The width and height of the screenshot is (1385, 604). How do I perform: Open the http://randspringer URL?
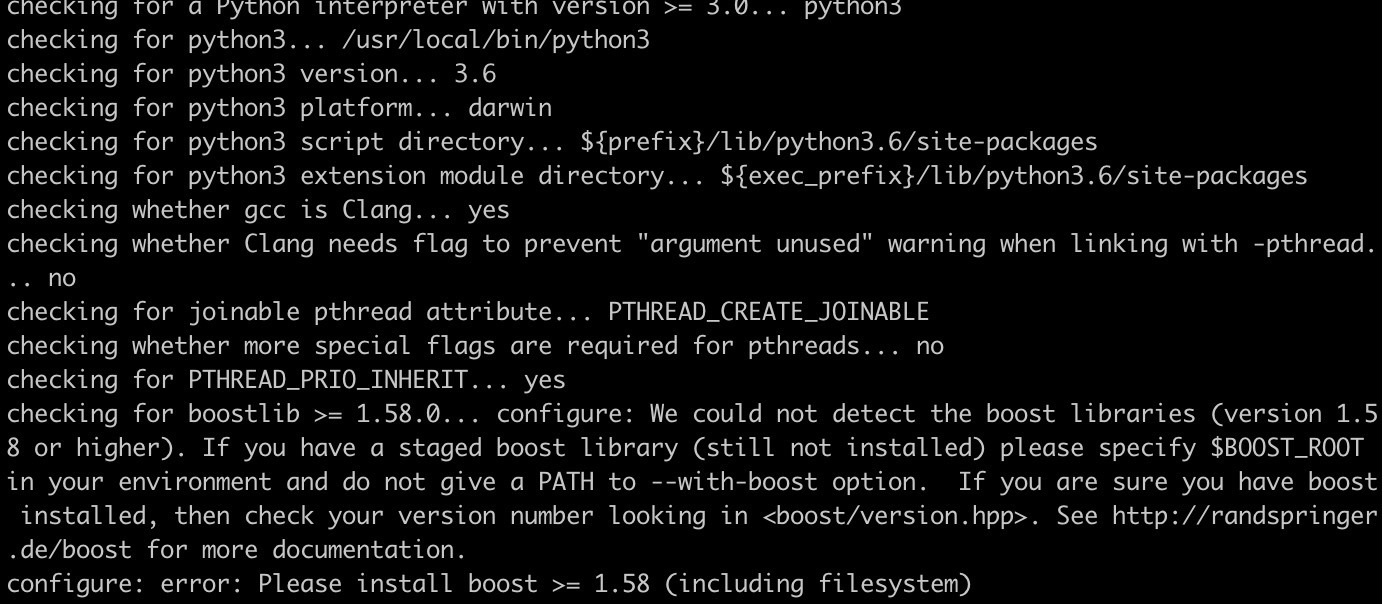pyautogui.click(x=1244, y=516)
